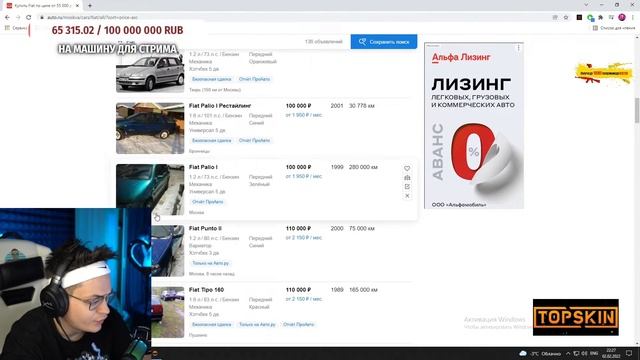Screen dimensions: 640x360
Task: Show hidden system tray icons chevron
Action: (x=568, y=353)
